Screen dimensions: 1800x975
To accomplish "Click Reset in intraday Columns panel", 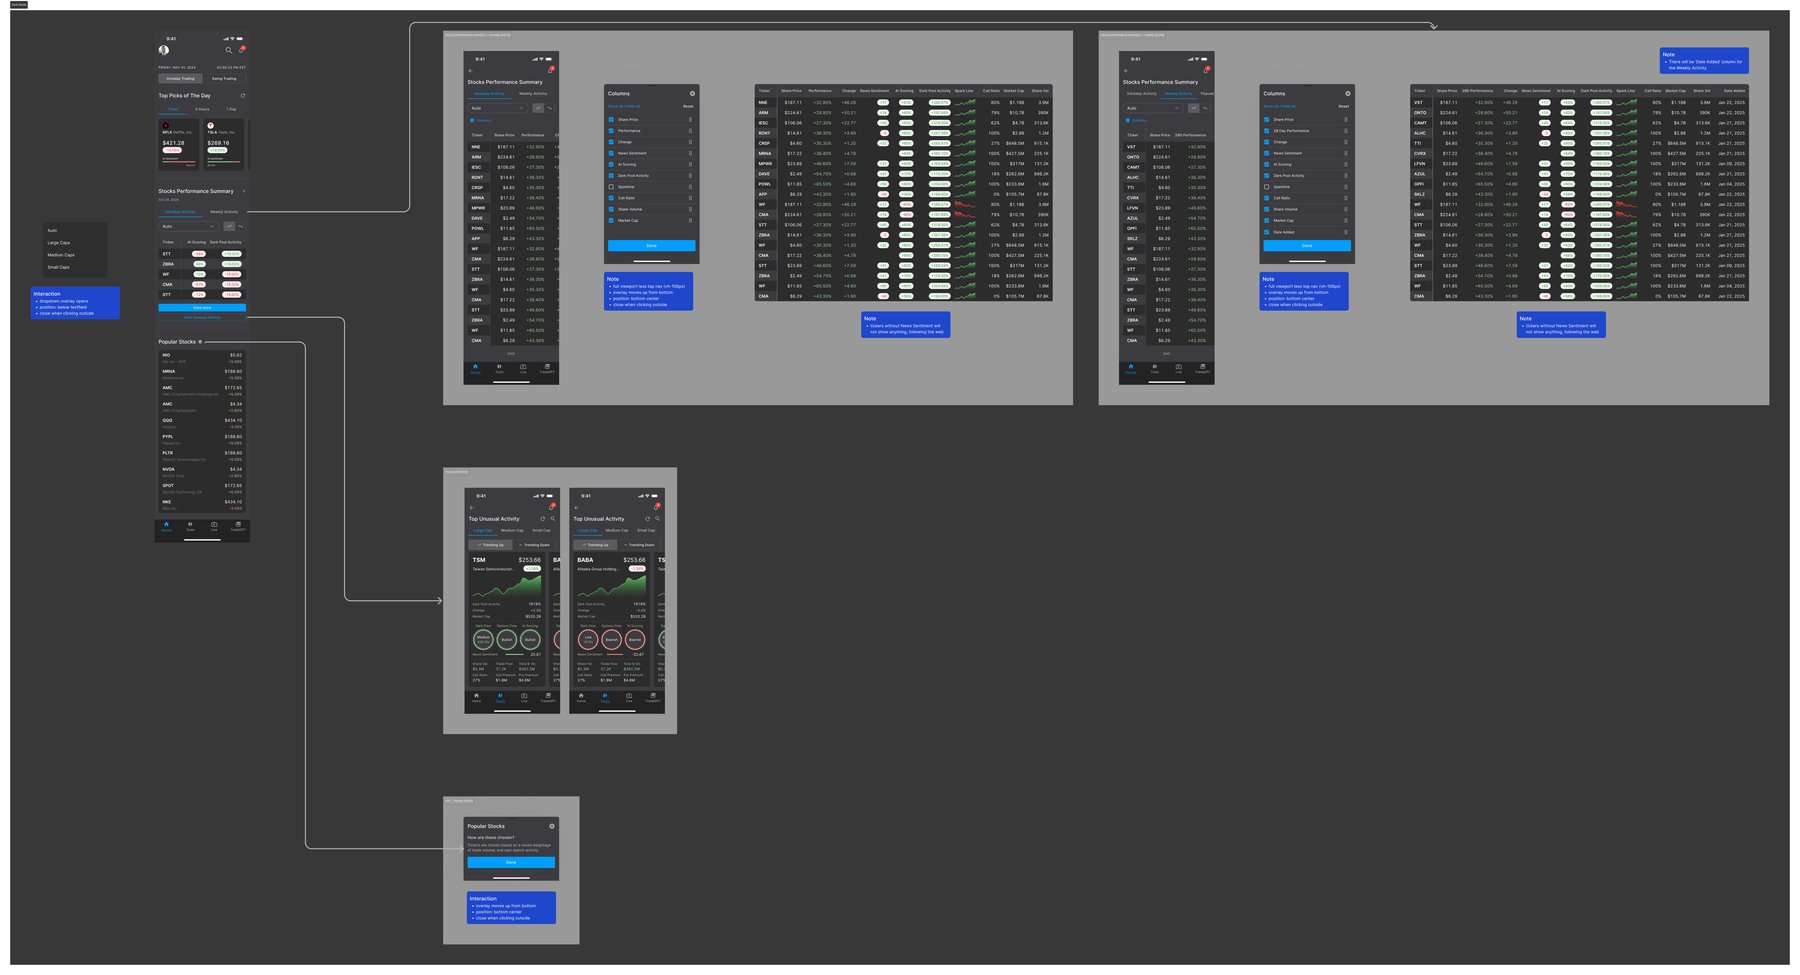I will [688, 106].
